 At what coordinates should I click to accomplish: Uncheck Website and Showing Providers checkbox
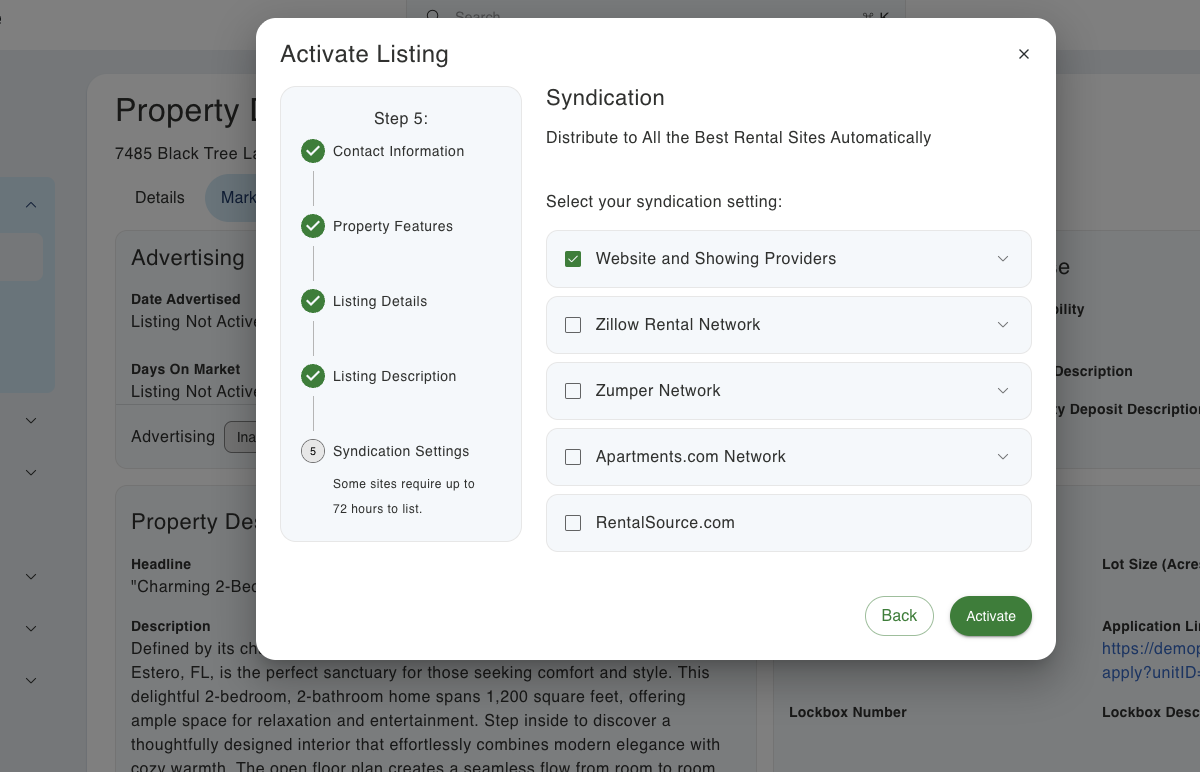pos(573,259)
